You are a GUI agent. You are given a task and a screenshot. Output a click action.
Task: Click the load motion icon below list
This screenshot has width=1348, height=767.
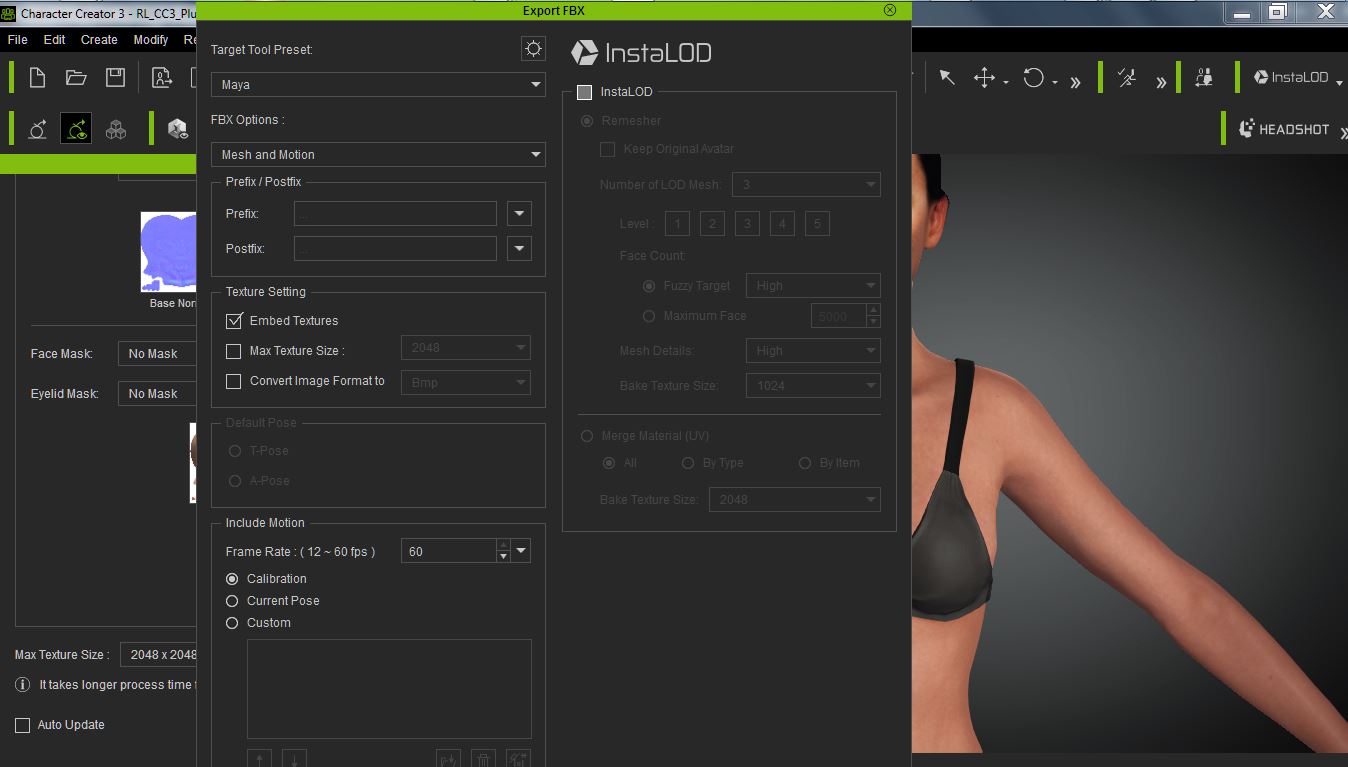click(x=449, y=758)
